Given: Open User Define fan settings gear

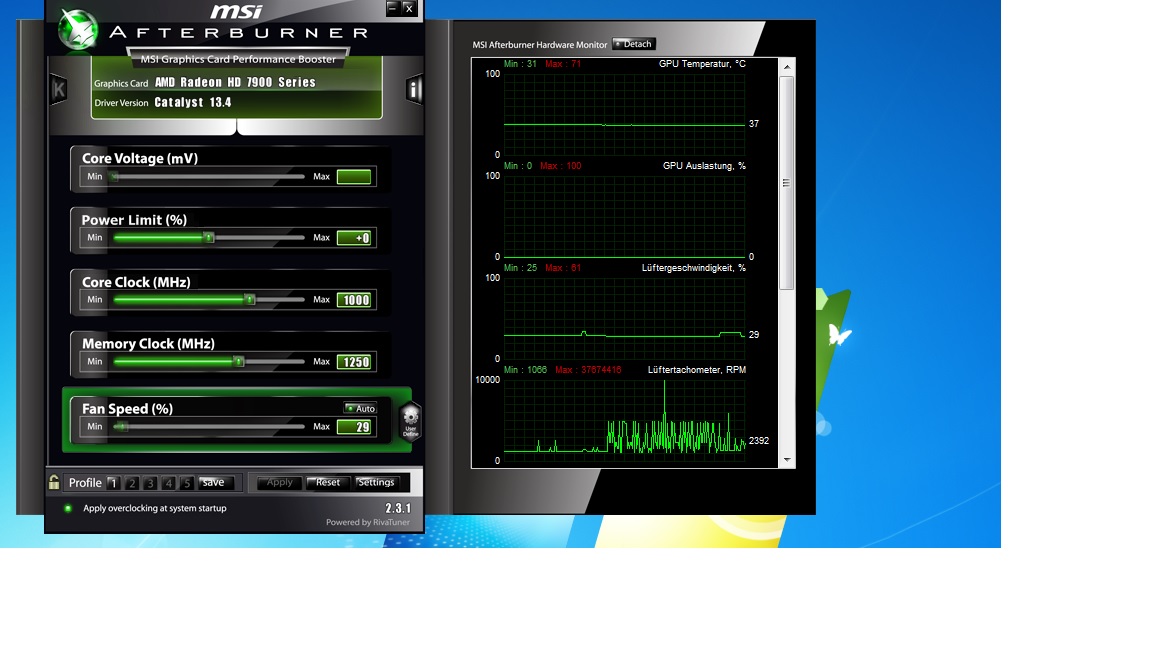Looking at the screenshot, I should [x=410, y=422].
